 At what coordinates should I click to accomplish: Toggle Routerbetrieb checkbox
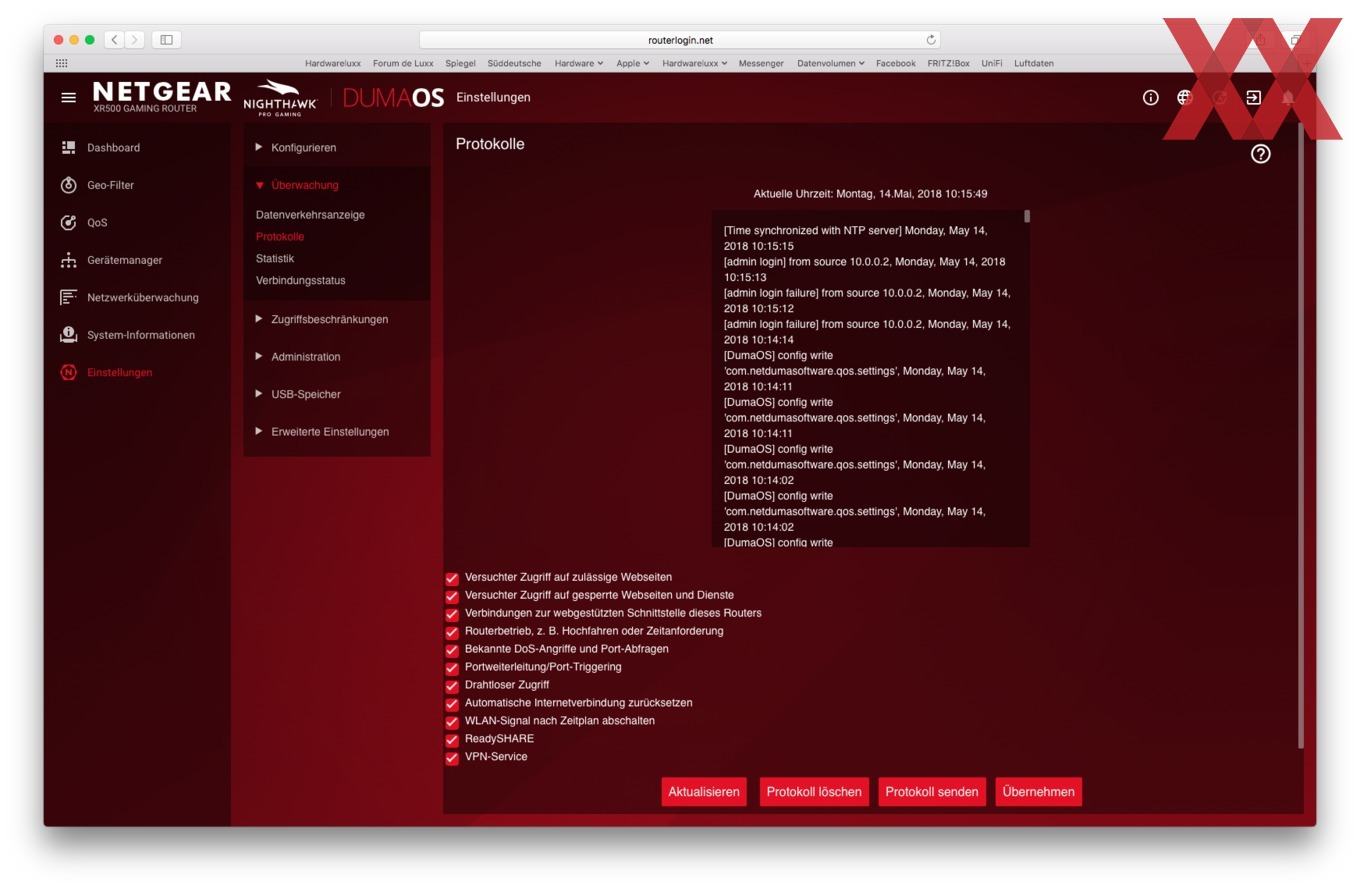click(452, 632)
